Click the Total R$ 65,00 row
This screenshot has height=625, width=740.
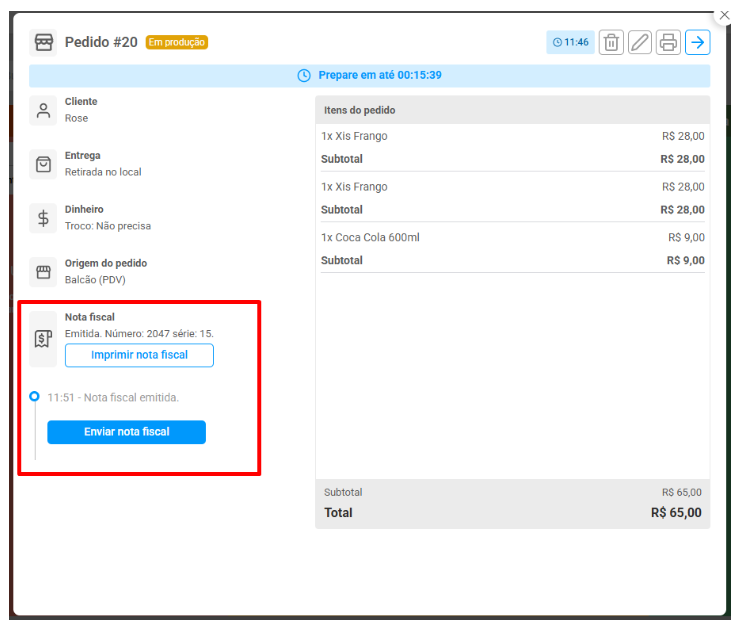click(x=512, y=513)
